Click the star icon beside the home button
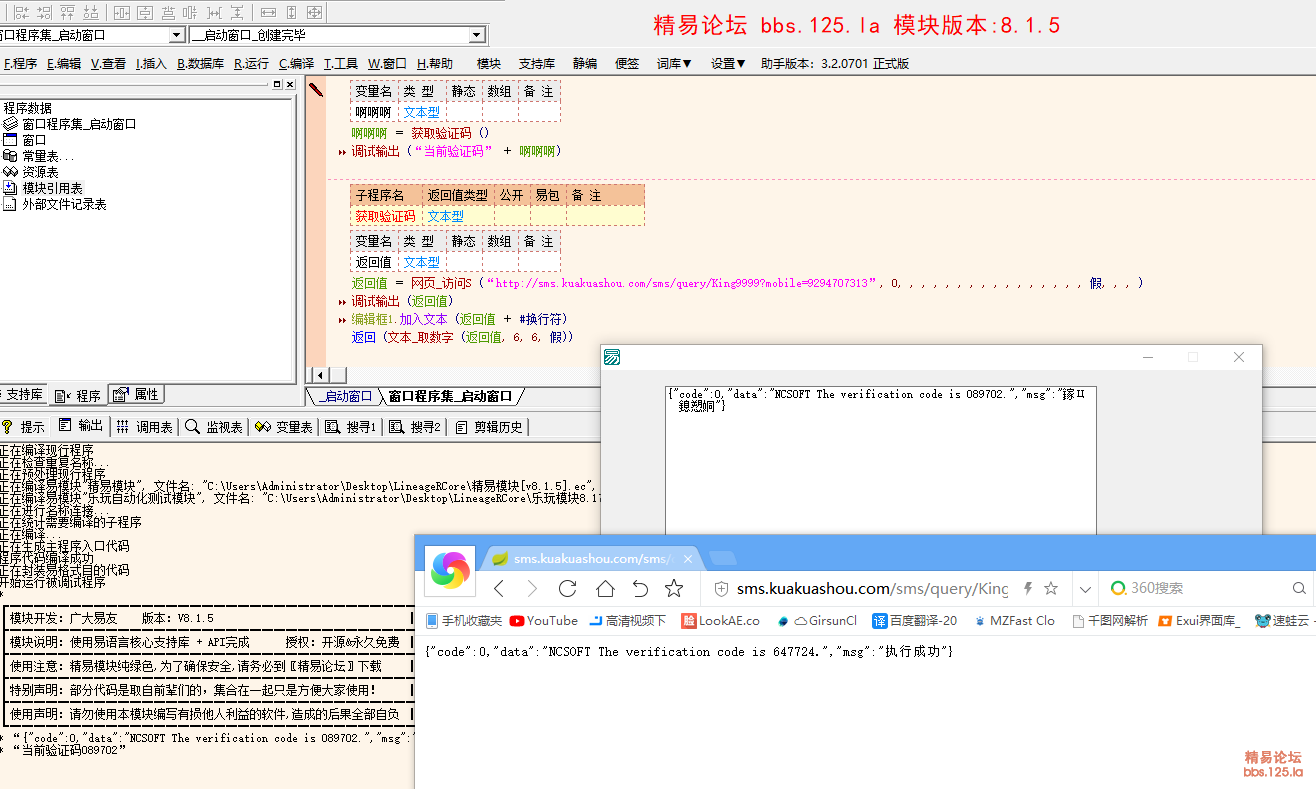Viewport: 1316px width, 789px height. [674, 589]
